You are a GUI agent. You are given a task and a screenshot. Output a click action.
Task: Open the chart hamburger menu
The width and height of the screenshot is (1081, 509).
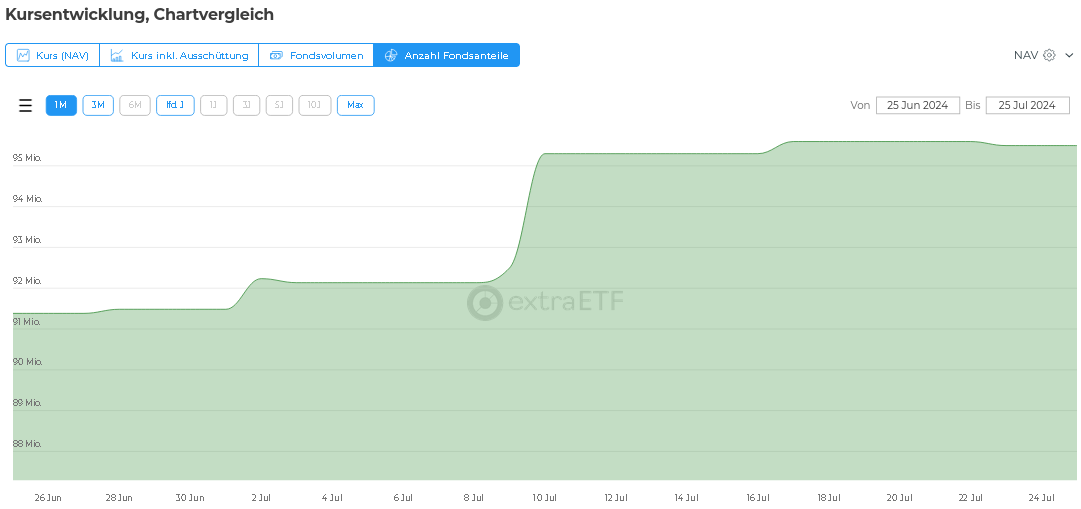coord(26,105)
